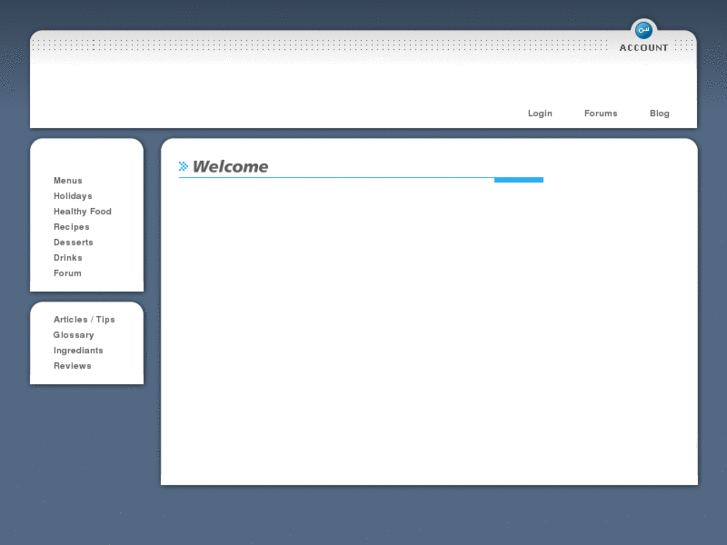Open Articles / Tips section
This screenshot has width=727, height=545.
(x=84, y=320)
